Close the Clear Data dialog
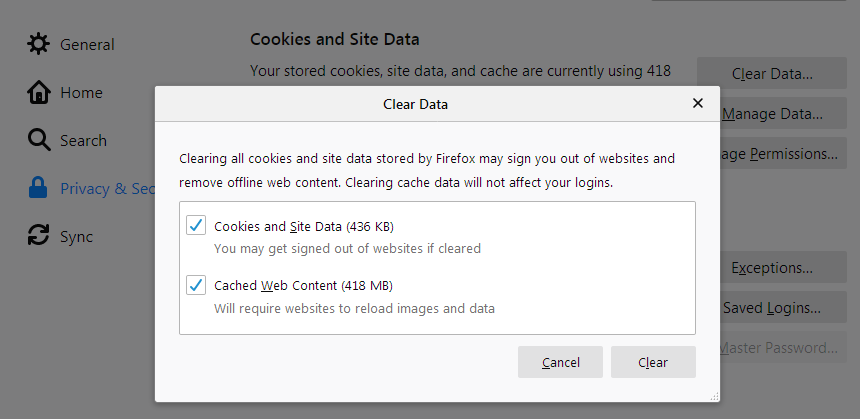860x419 pixels. 697,103
